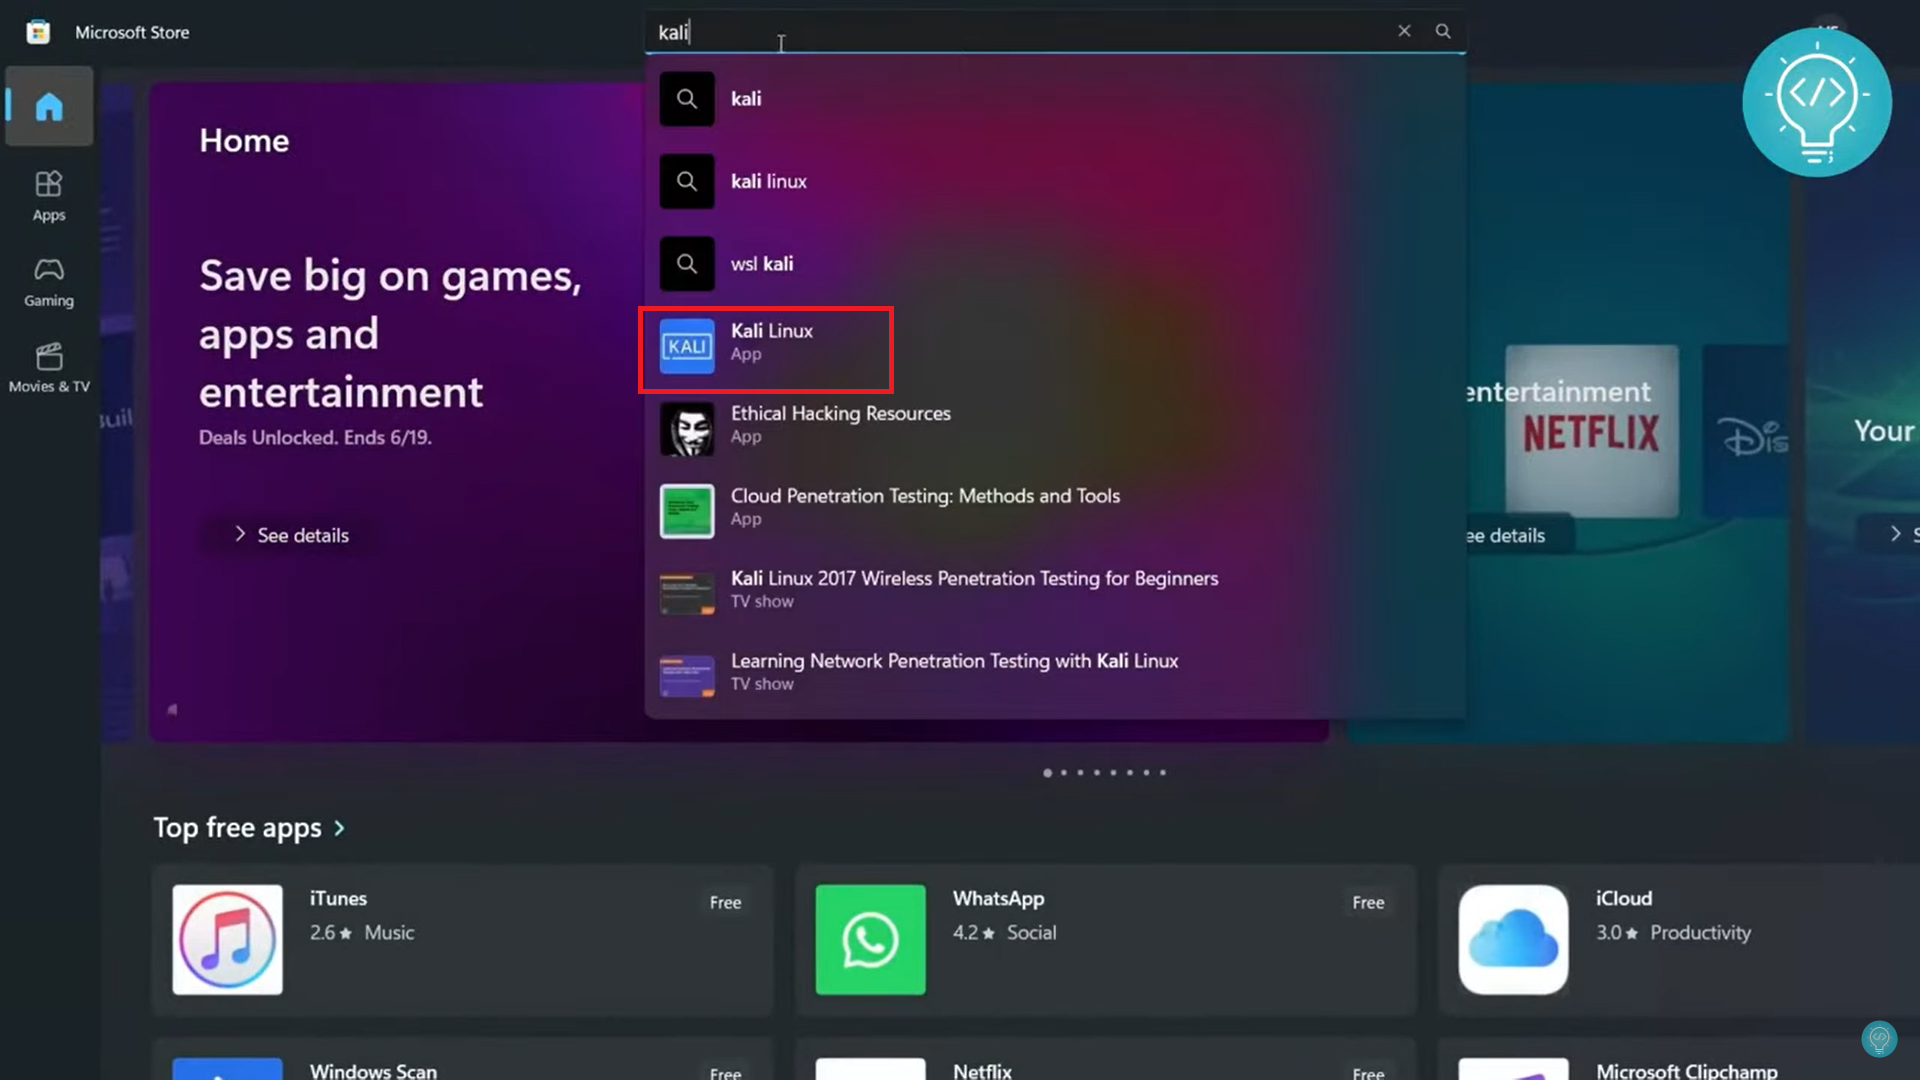
Task: Click the magnifier icon to run the search
Action: pyautogui.click(x=1443, y=31)
